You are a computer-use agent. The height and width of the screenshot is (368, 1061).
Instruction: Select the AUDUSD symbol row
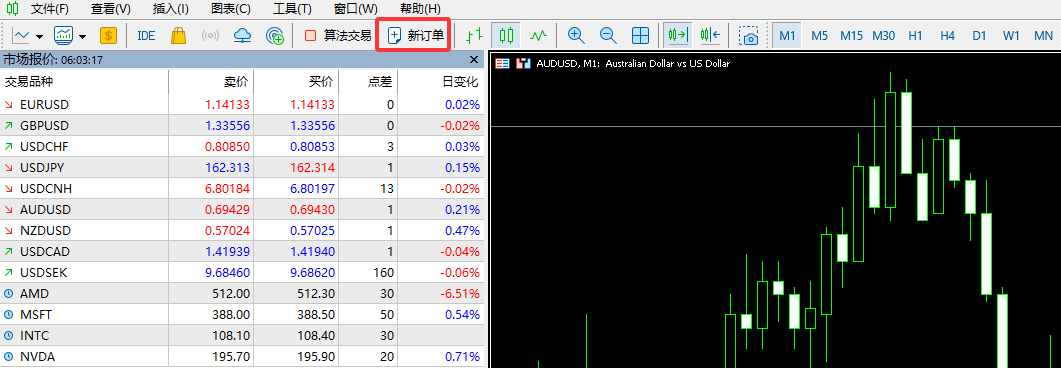point(242,210)
